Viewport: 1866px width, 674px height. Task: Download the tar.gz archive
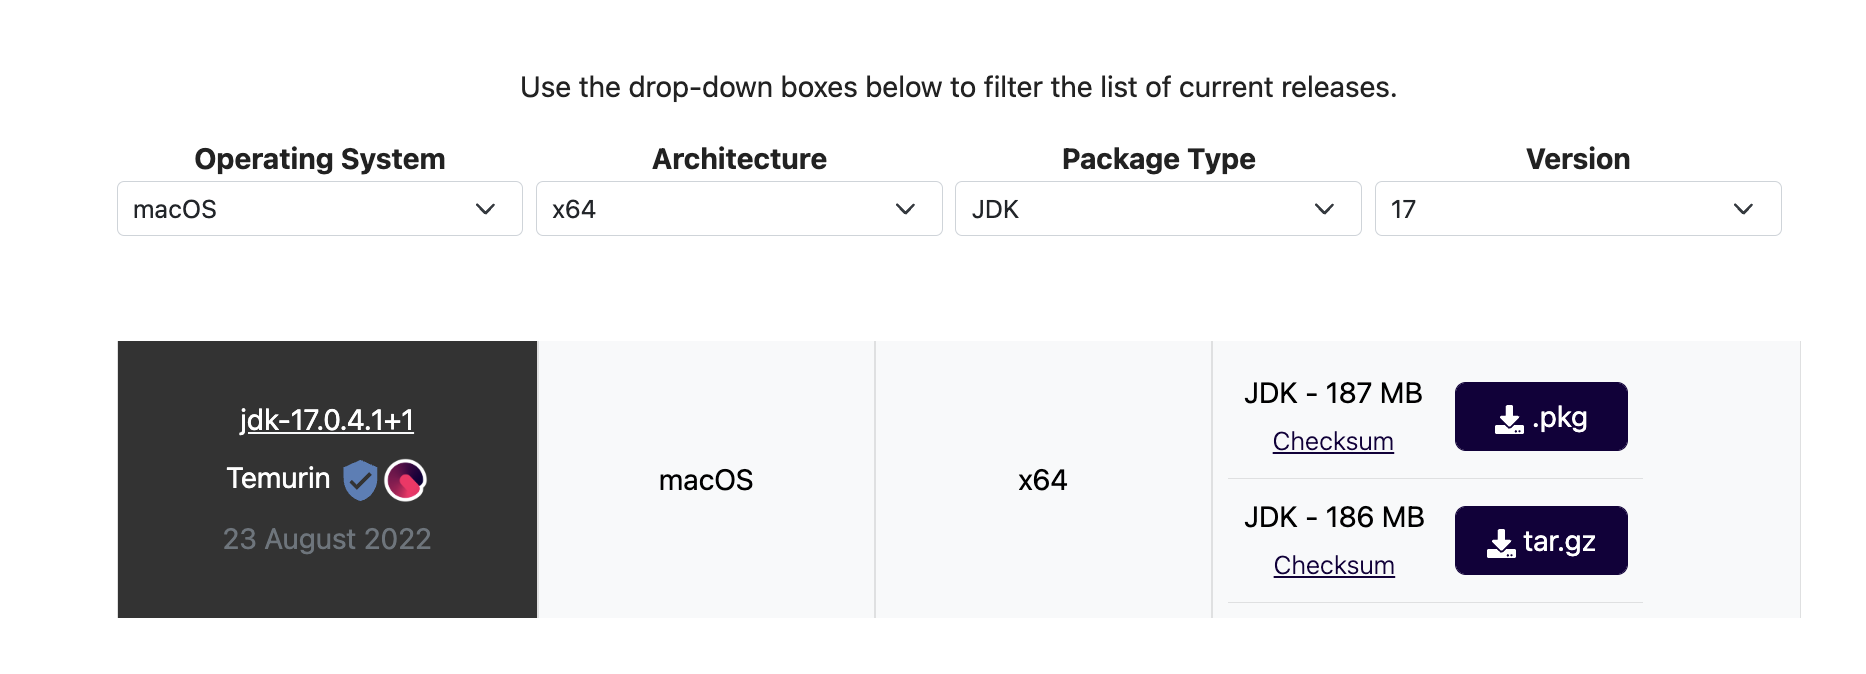pyautogui.click(x=1541, y=540)
